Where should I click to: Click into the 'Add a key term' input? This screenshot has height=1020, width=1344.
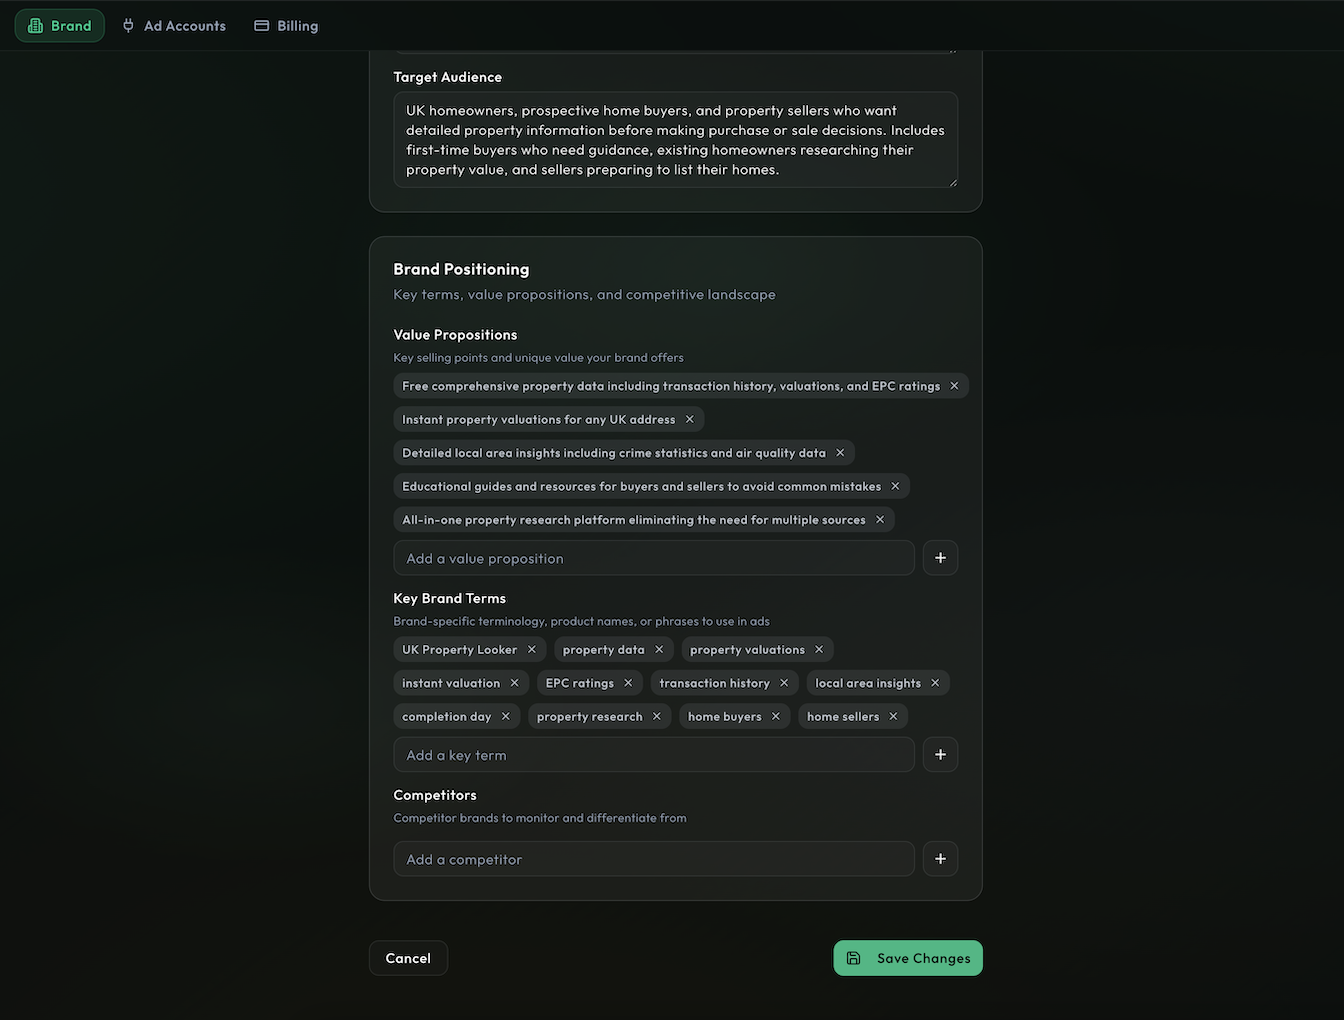click(654, 755)
